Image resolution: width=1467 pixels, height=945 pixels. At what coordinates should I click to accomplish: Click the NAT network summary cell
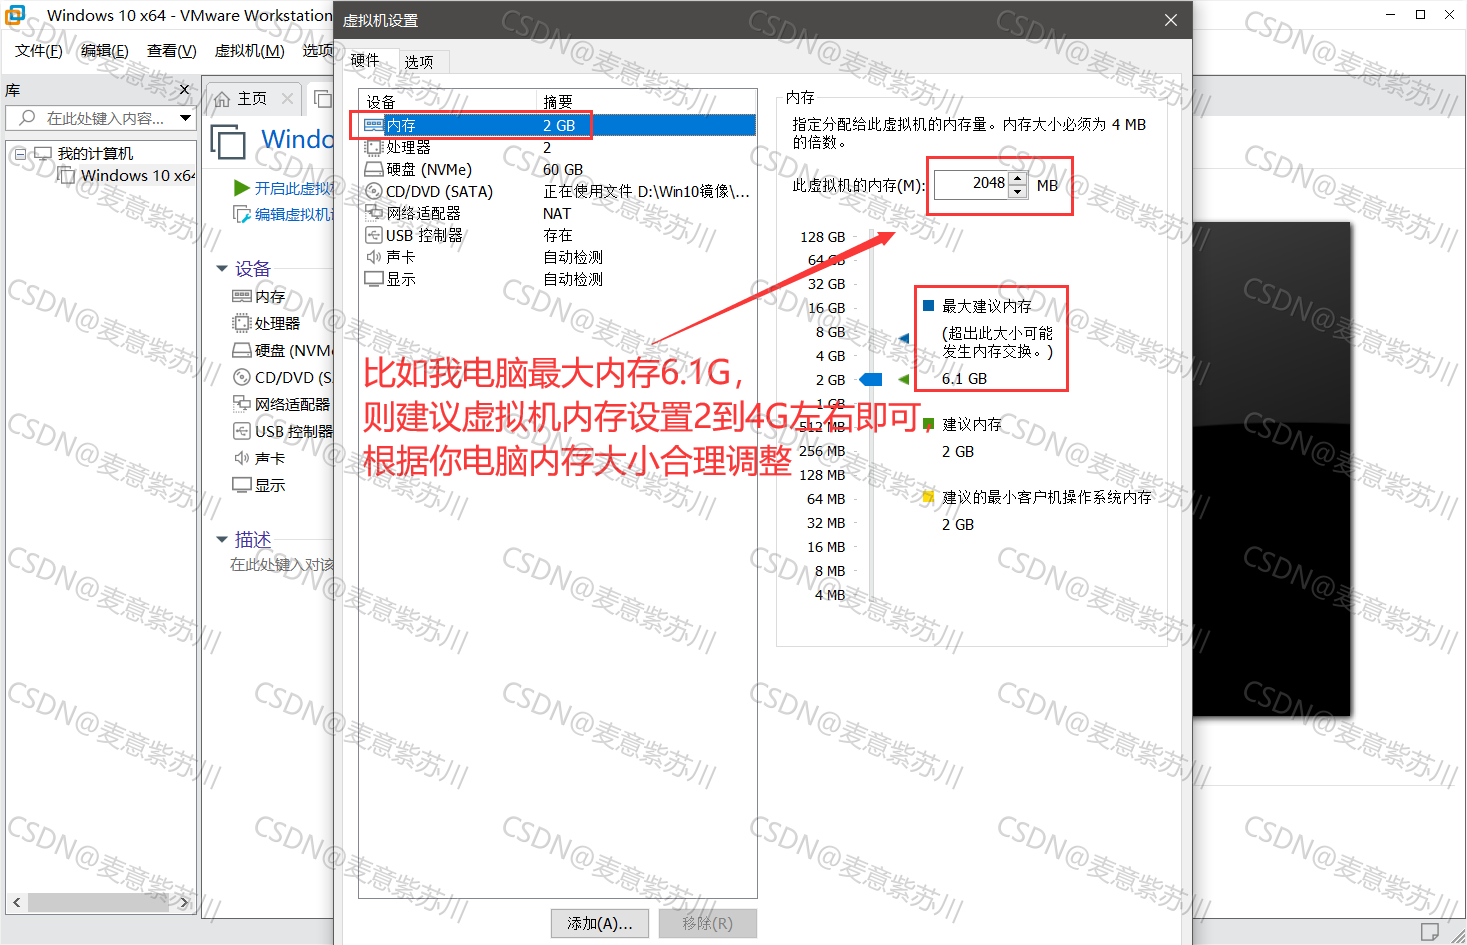pos(557,213)
